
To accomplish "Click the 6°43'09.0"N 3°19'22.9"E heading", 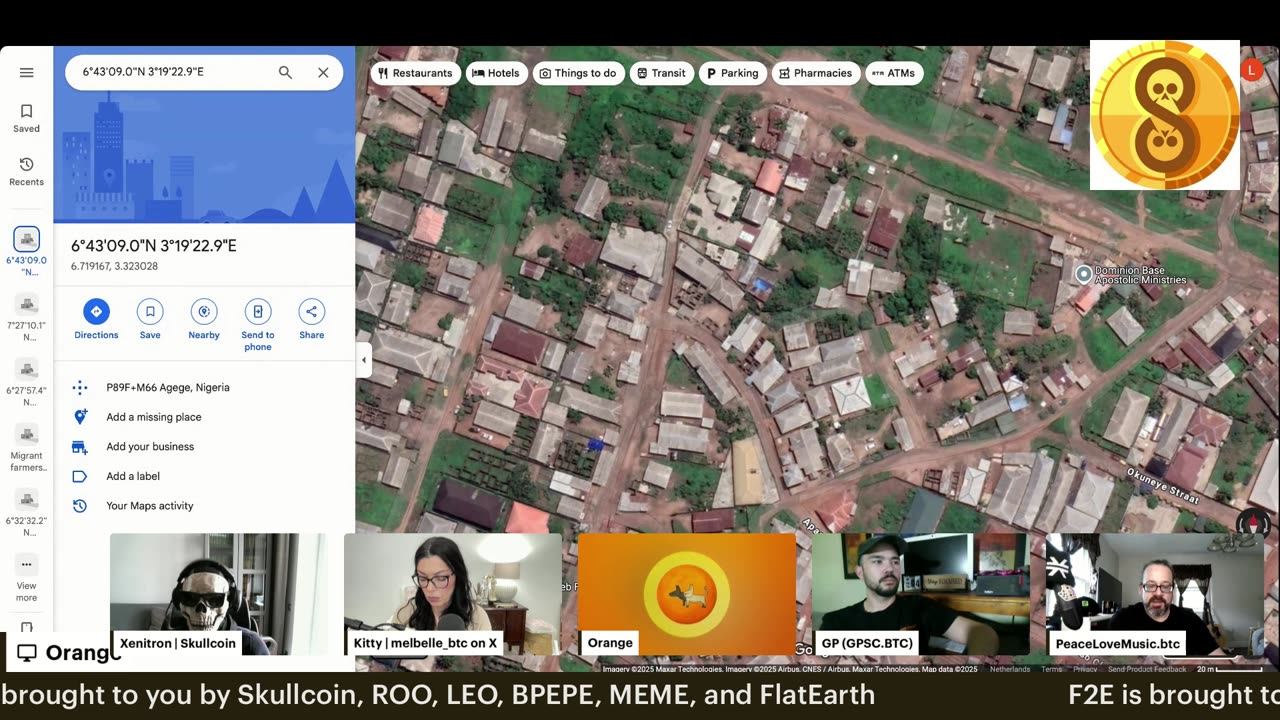I will click(x=154, y=246).
